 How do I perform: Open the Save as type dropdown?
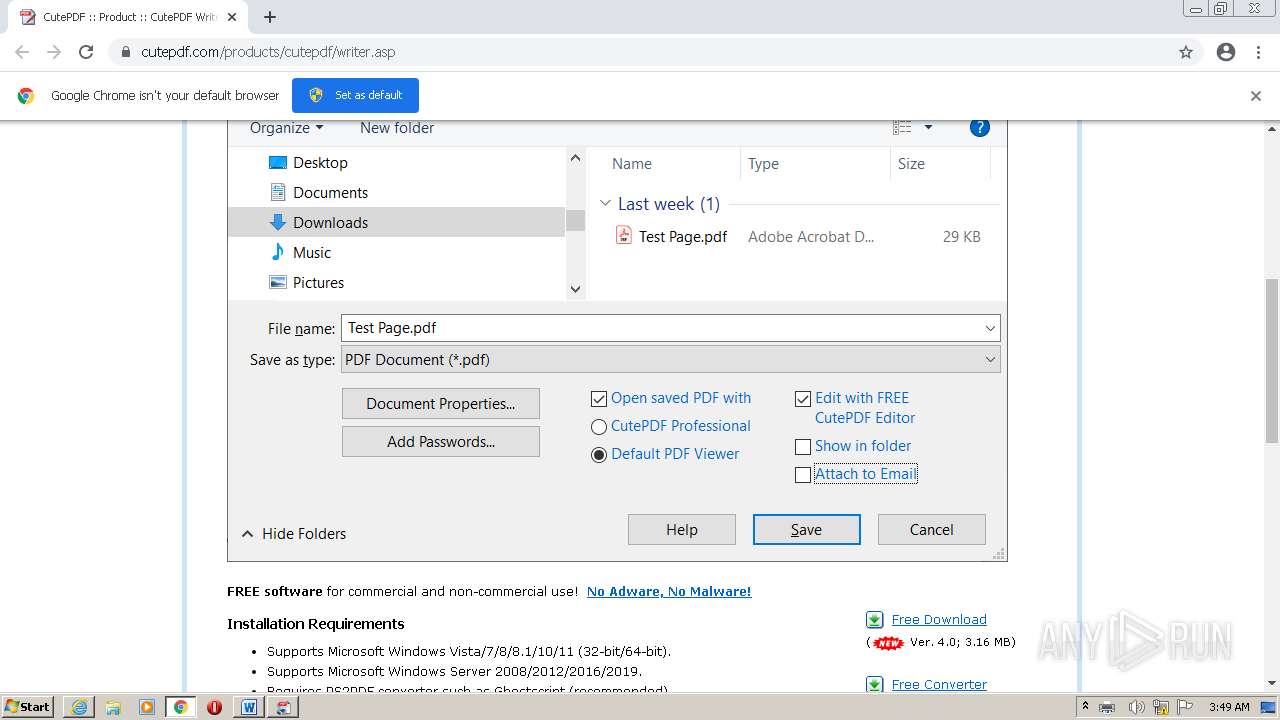[670, 359]
